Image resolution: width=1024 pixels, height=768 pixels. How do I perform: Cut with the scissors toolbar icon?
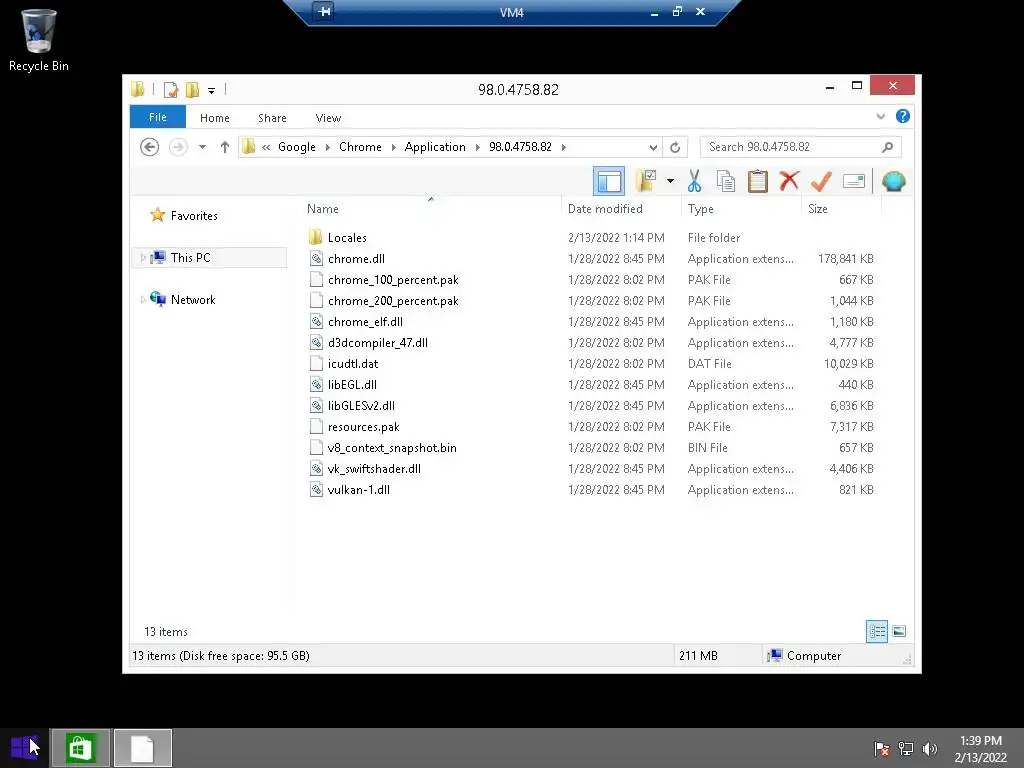694,181
